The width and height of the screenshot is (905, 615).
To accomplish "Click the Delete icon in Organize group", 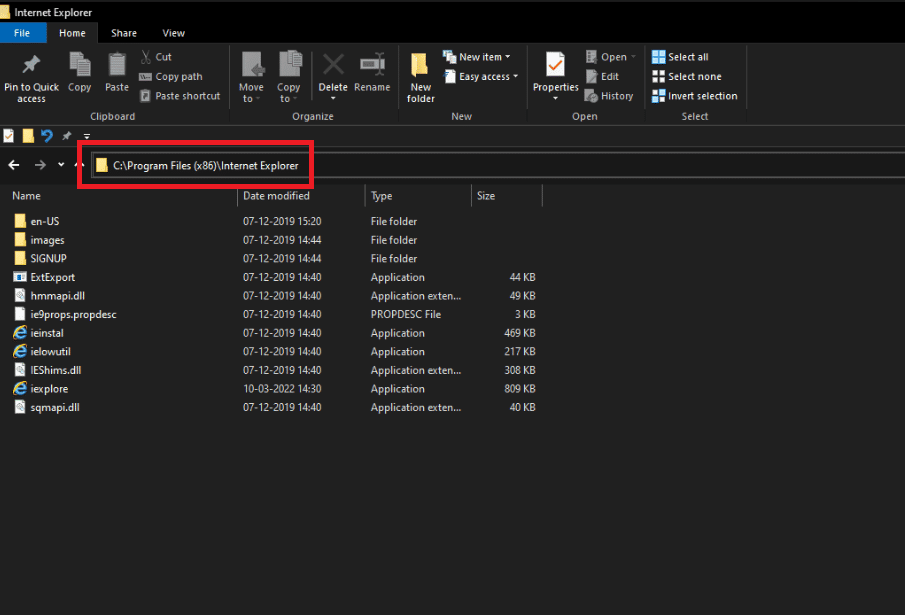I will (333, 66).
